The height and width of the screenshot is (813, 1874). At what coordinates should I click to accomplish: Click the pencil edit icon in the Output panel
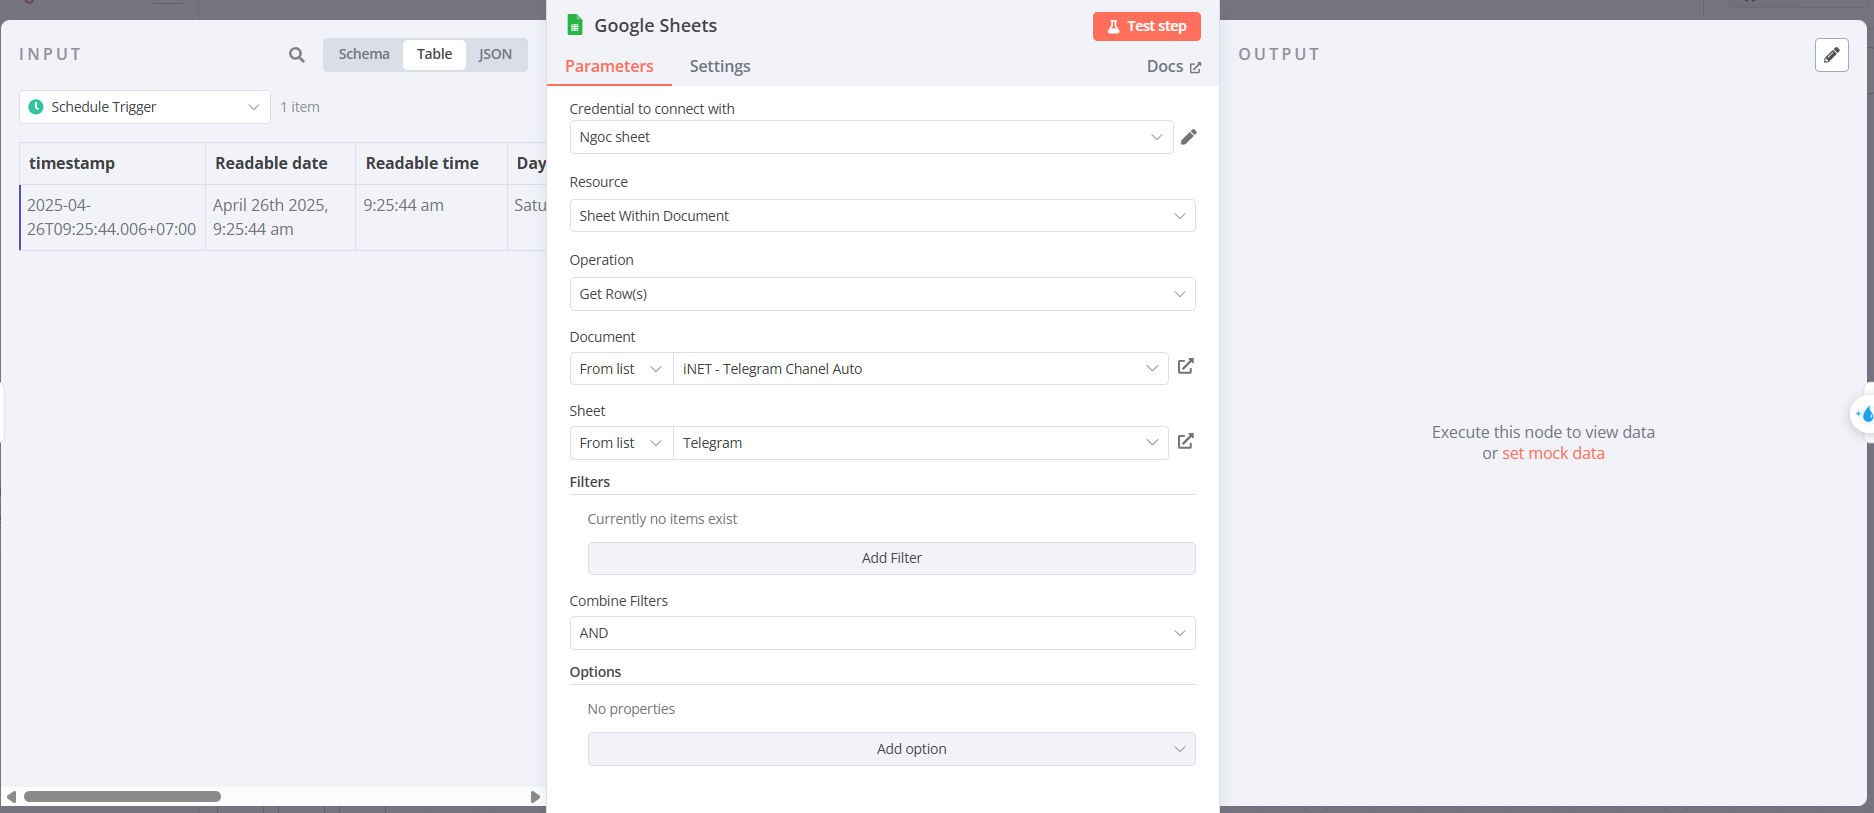point(1831,55)
